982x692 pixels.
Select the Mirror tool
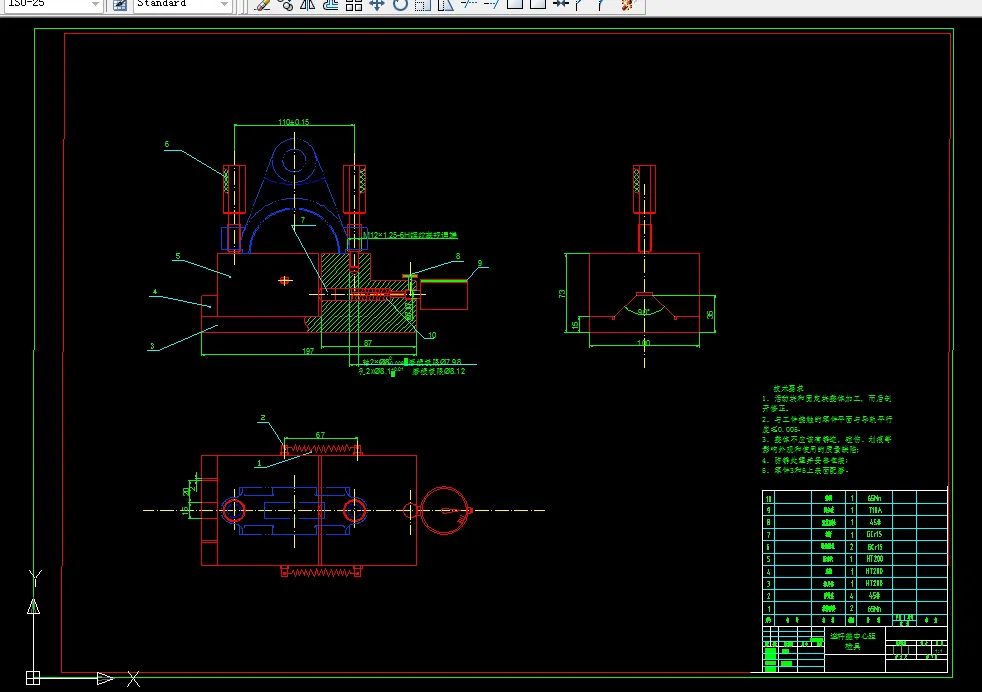[308, 5]
